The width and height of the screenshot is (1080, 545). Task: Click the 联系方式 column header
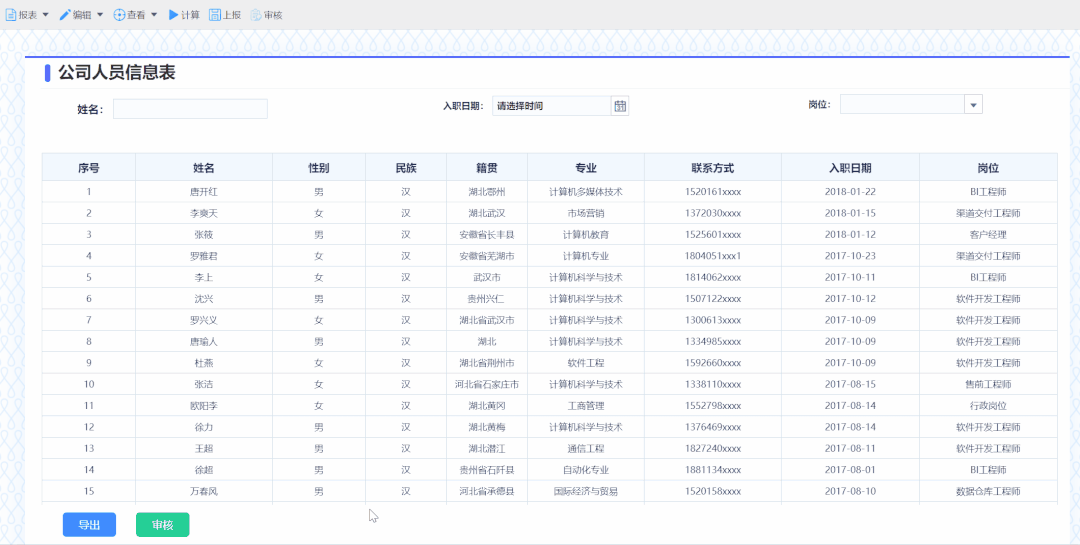(x=712, y=168)
